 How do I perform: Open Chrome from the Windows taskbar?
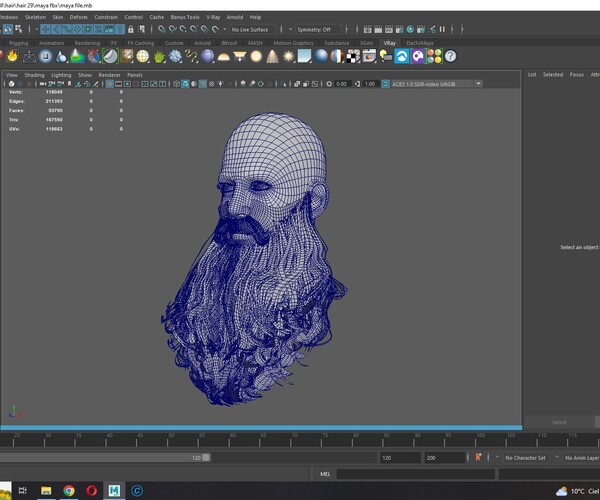(69, 490)
